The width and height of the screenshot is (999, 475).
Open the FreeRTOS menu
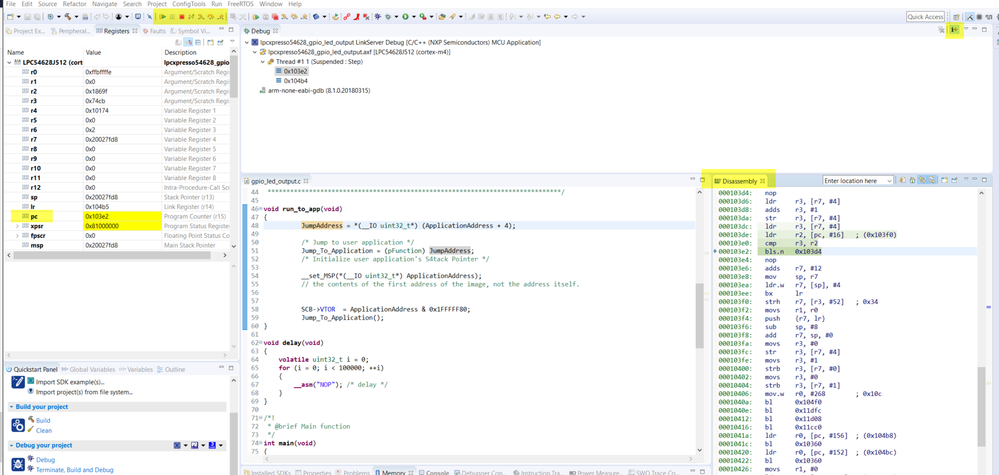click(240, 4)
